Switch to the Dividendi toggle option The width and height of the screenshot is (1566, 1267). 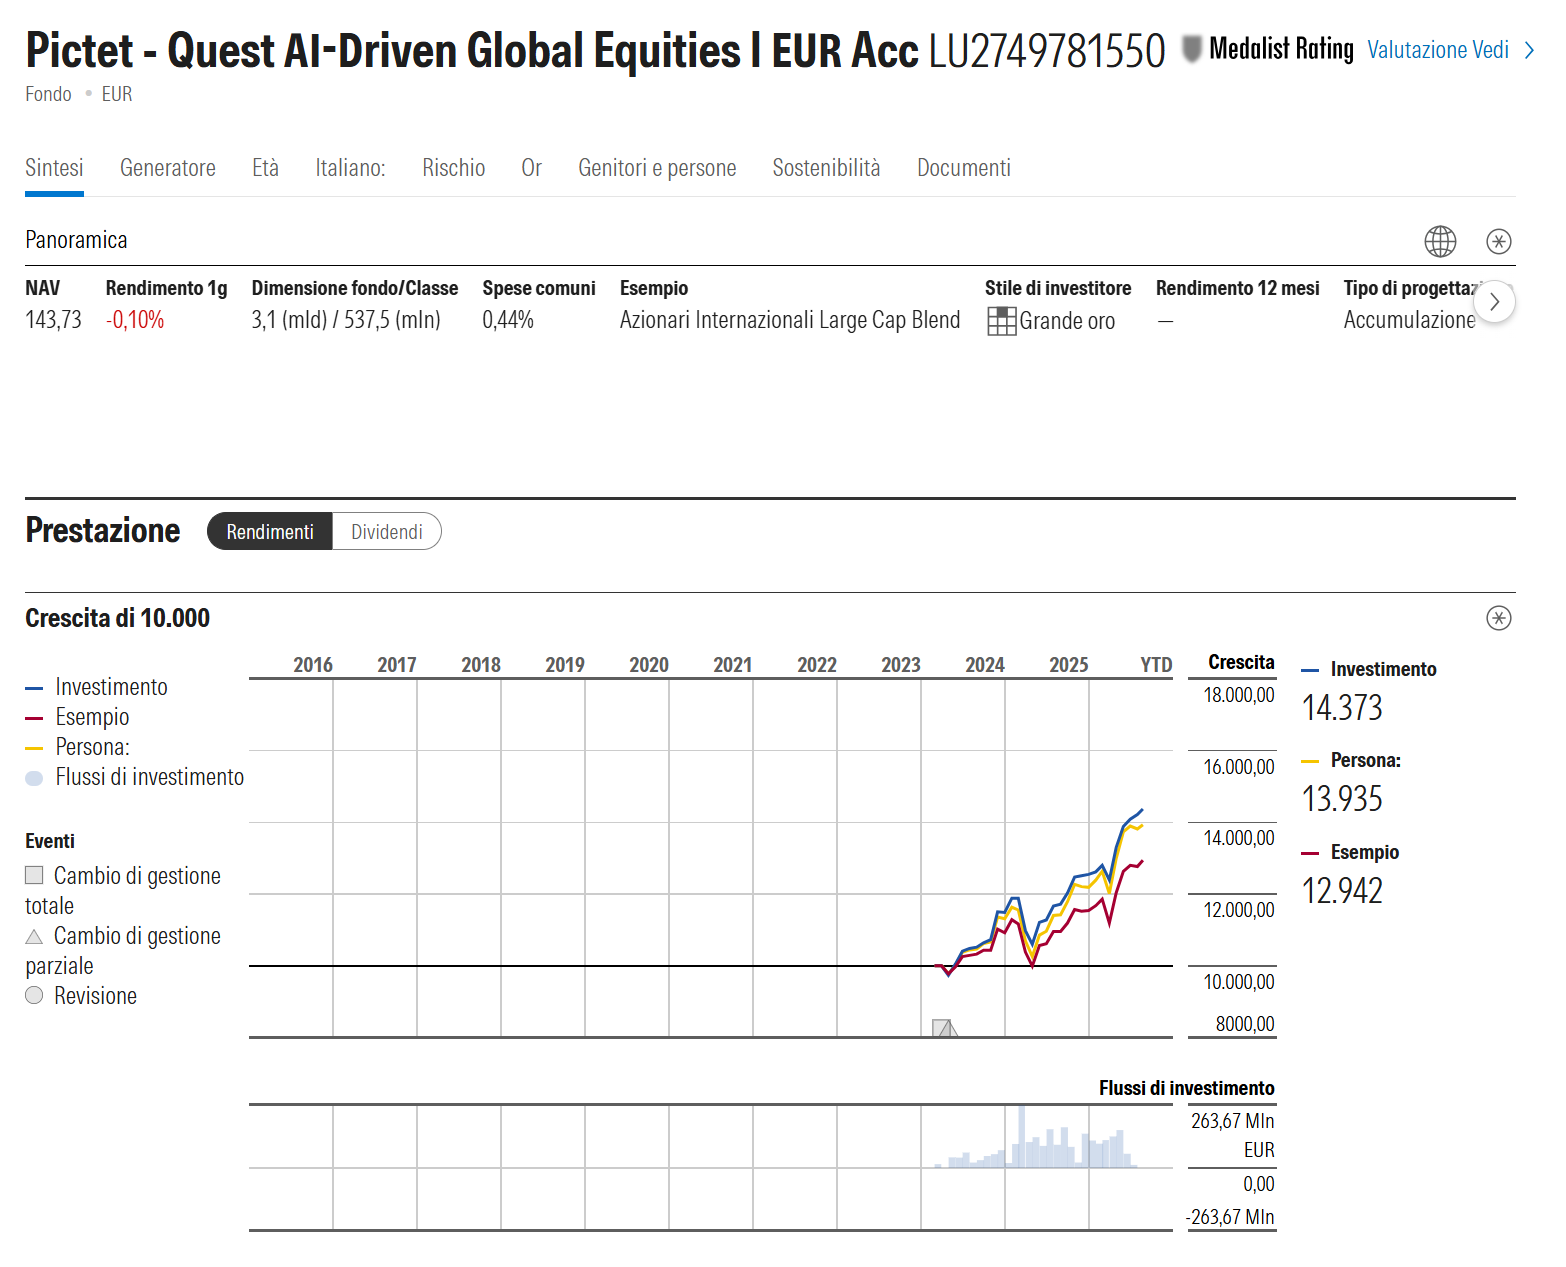(387, 532)
